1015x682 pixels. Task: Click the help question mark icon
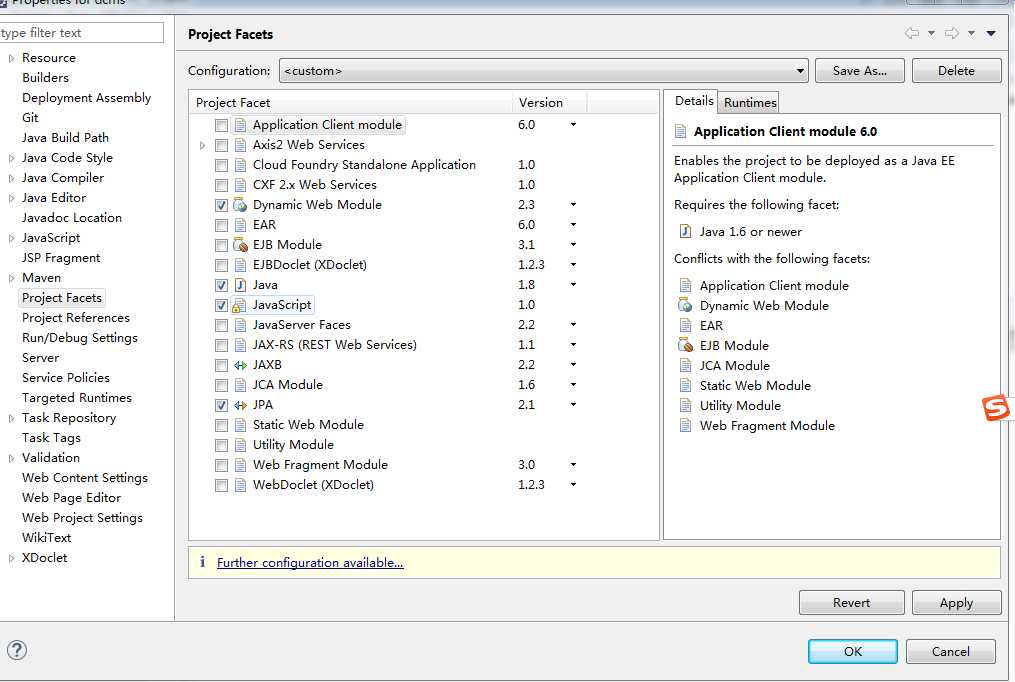click(17, 650)
